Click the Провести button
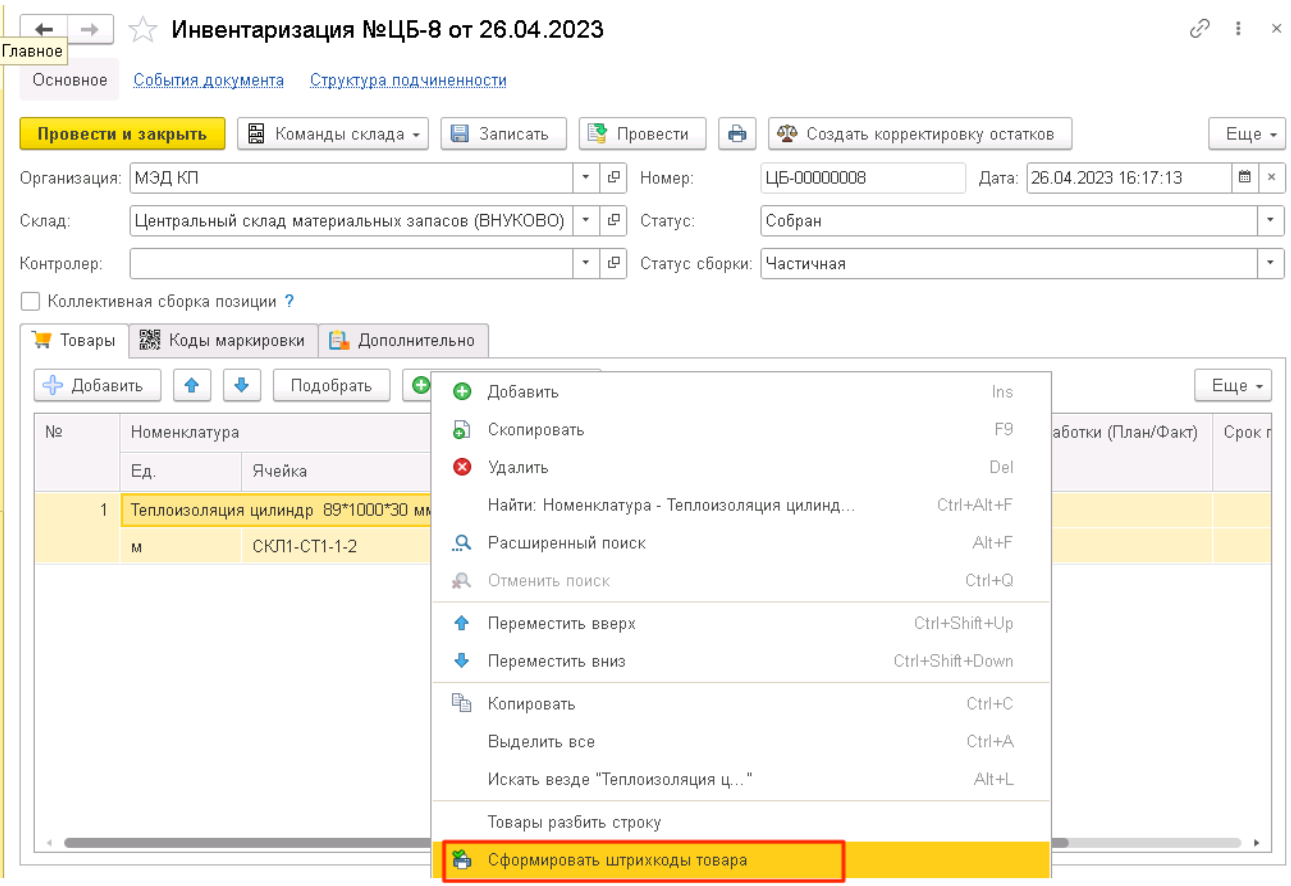This screenshot has width=1291, height=886. click(x=643, y=134)
